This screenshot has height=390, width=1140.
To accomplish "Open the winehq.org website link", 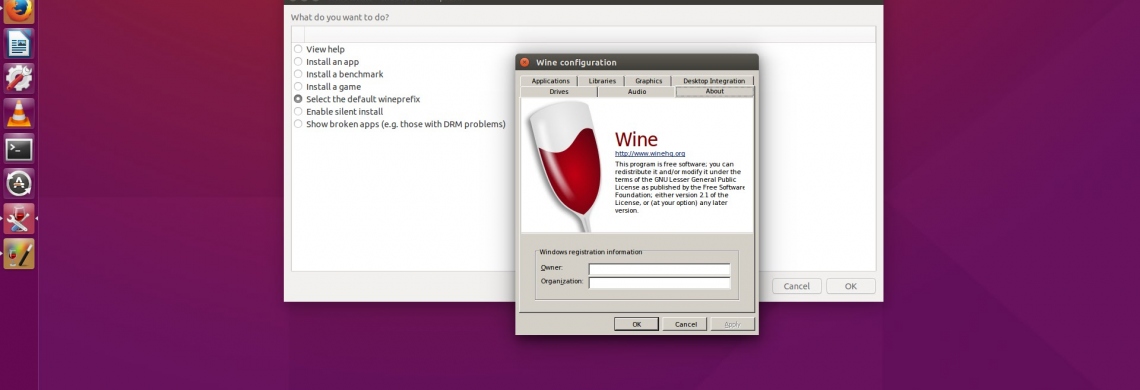I will pos(650,154).
